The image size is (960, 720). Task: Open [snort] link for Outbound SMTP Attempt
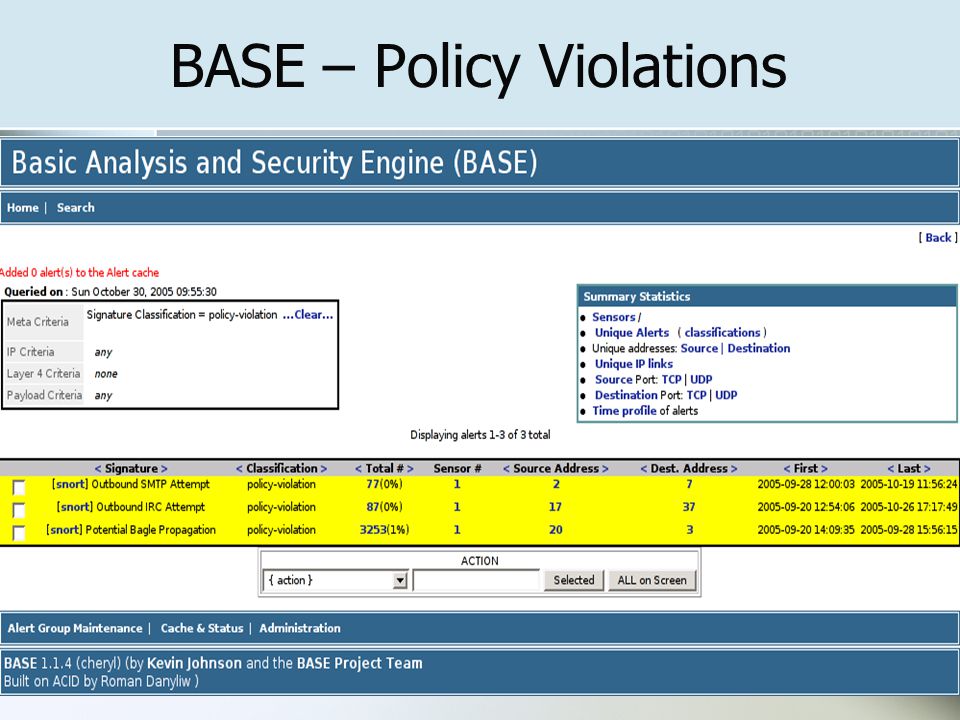[70, 484]
